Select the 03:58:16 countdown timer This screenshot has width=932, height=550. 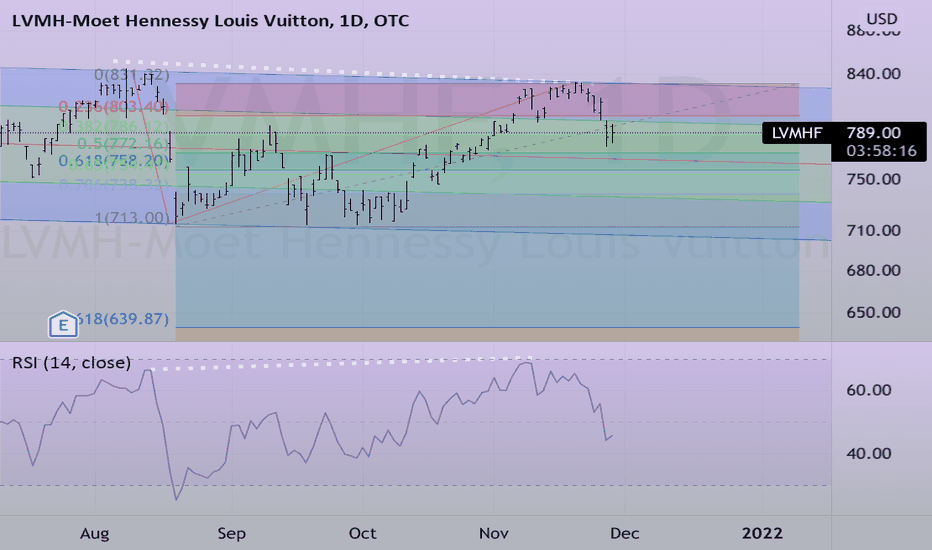(x=881, y=151)
